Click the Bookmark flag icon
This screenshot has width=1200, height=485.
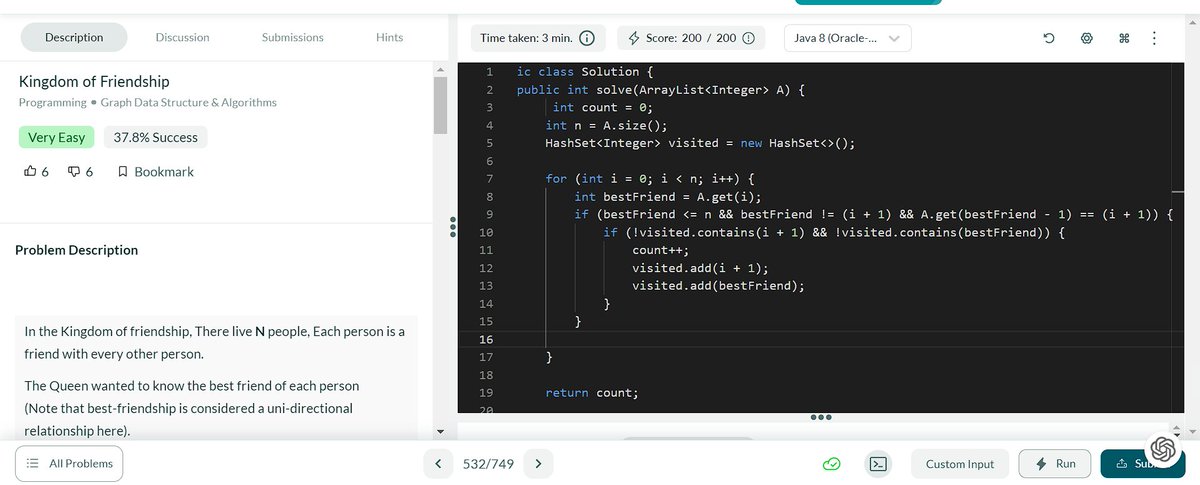coord(122,172)
